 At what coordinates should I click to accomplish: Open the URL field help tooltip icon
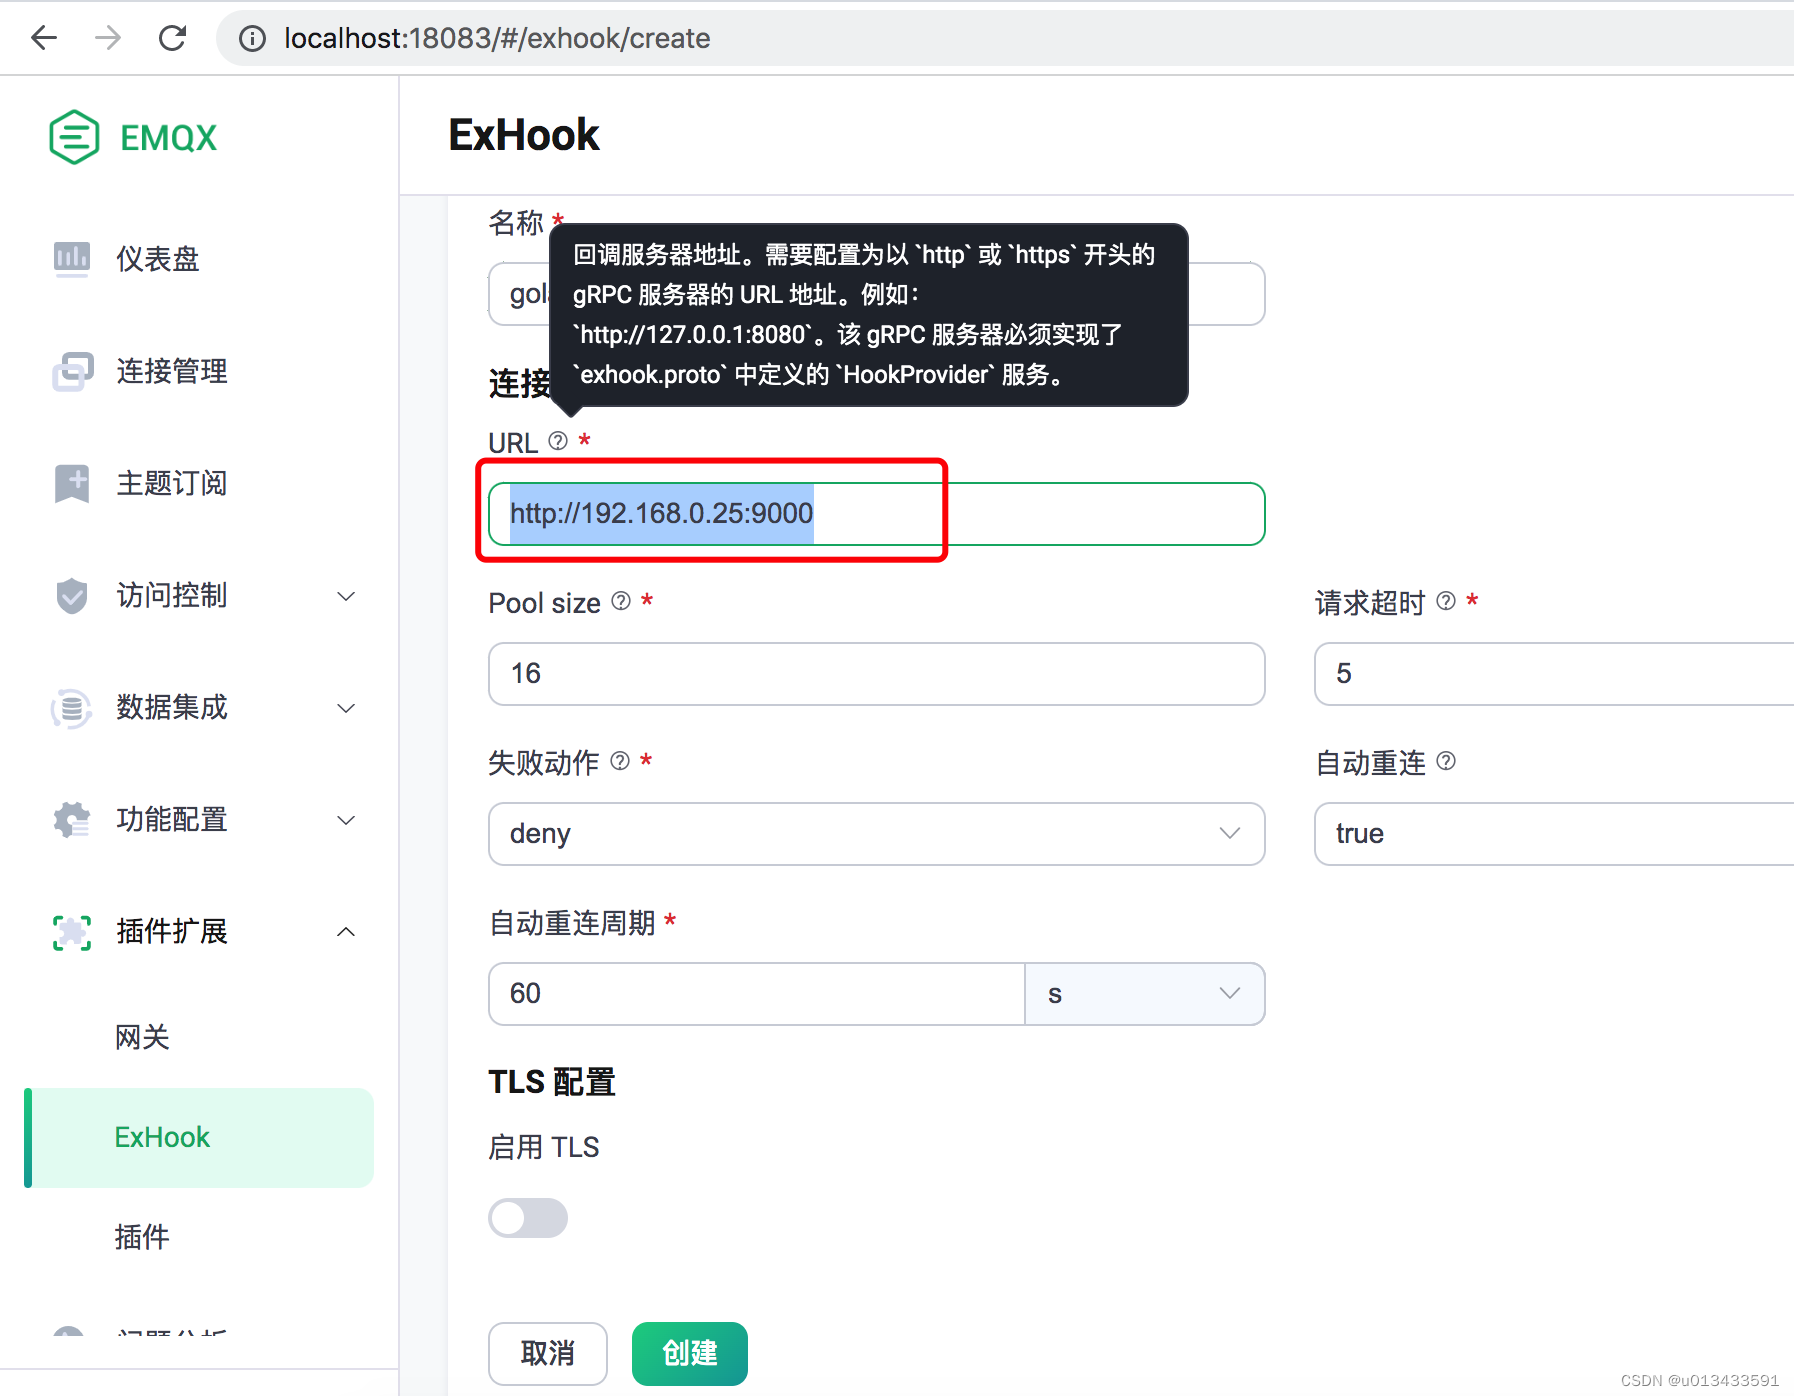tap(557, 440)
